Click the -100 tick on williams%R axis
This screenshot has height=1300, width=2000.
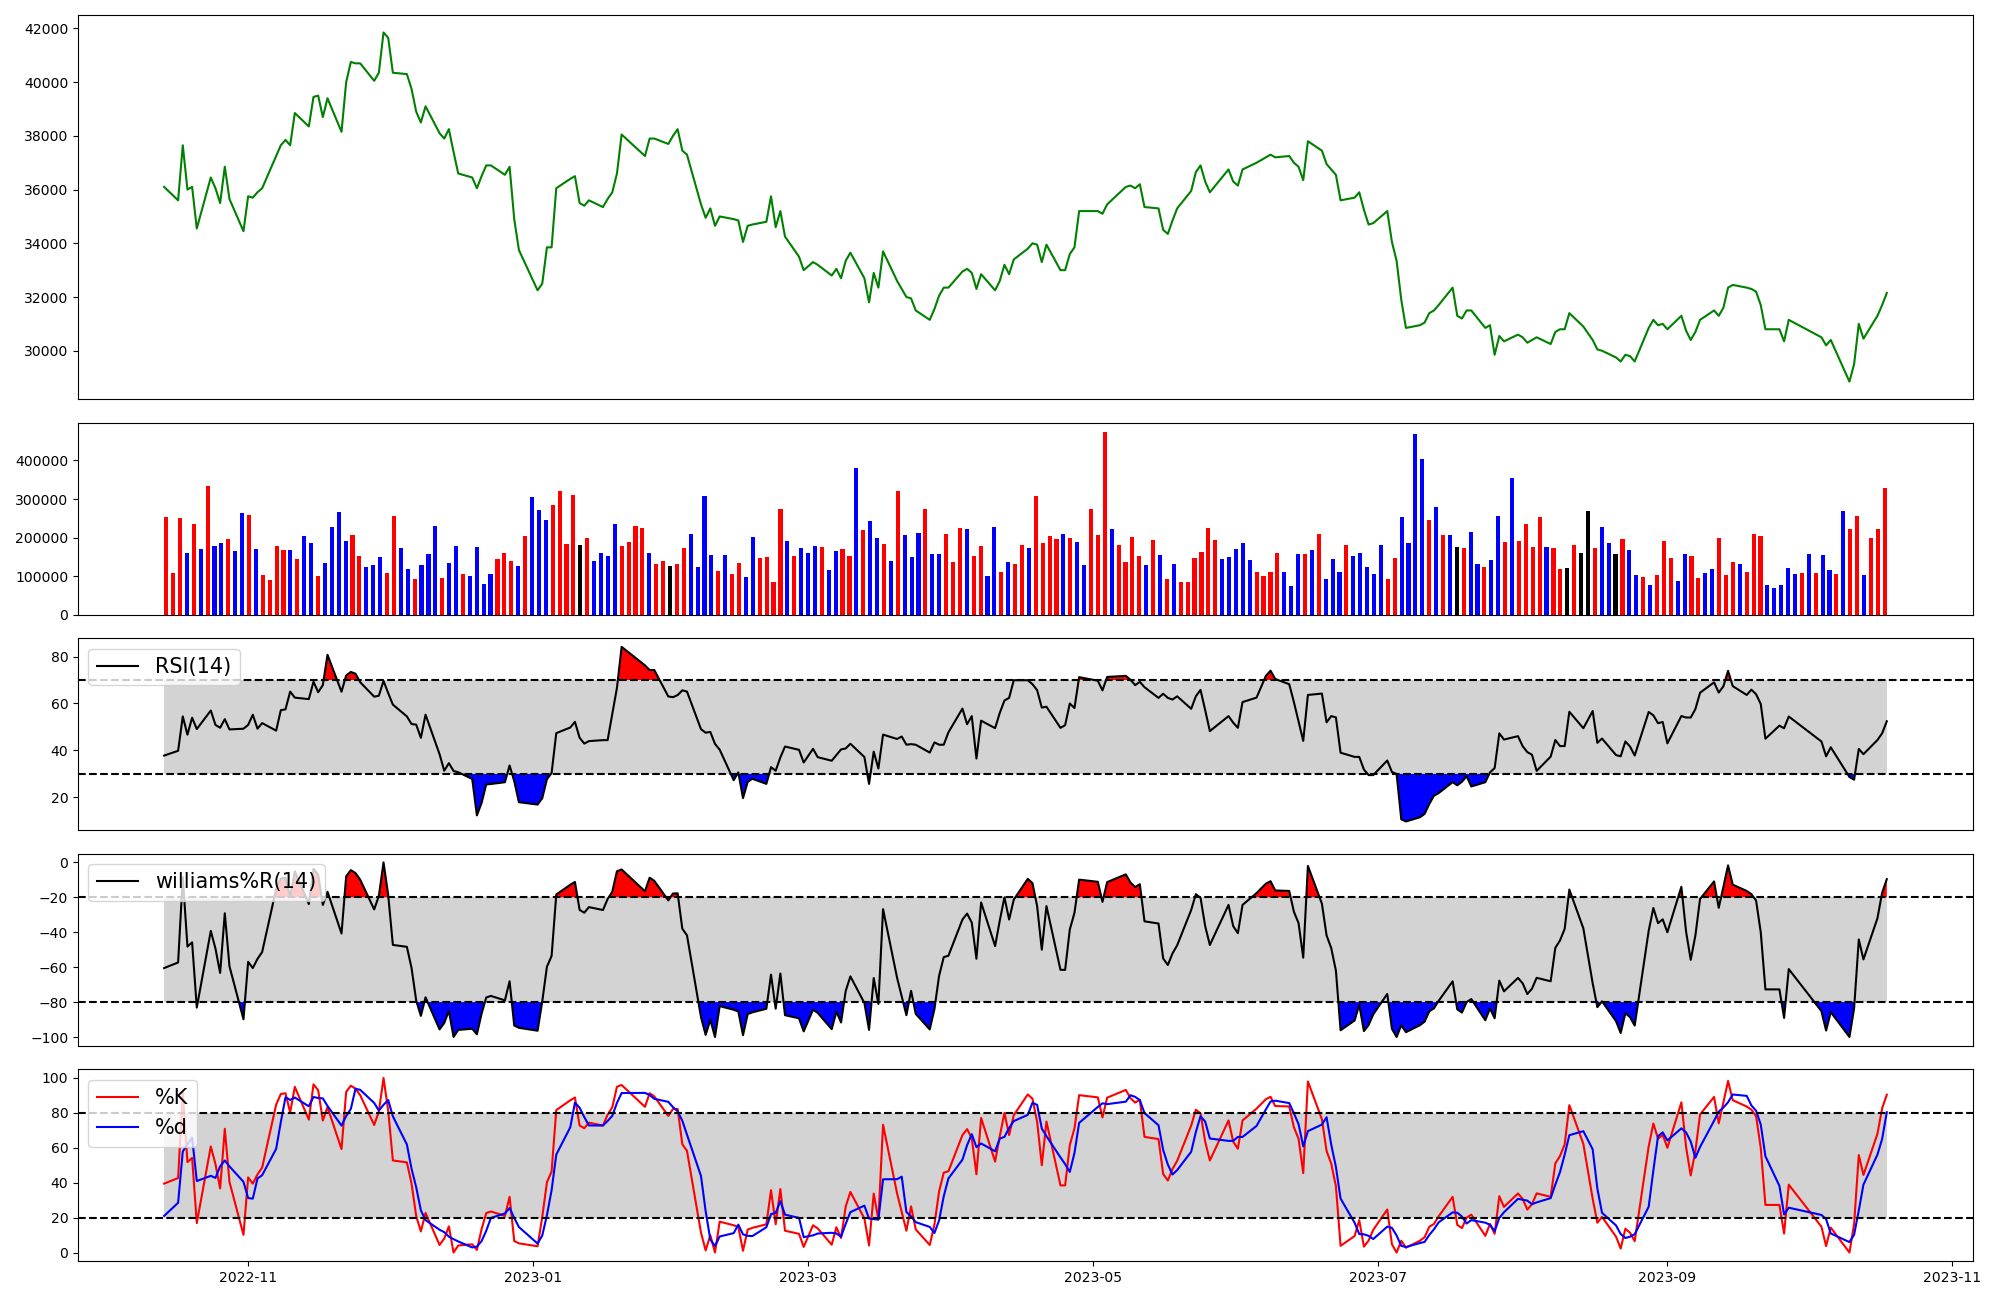point(52,1038)
